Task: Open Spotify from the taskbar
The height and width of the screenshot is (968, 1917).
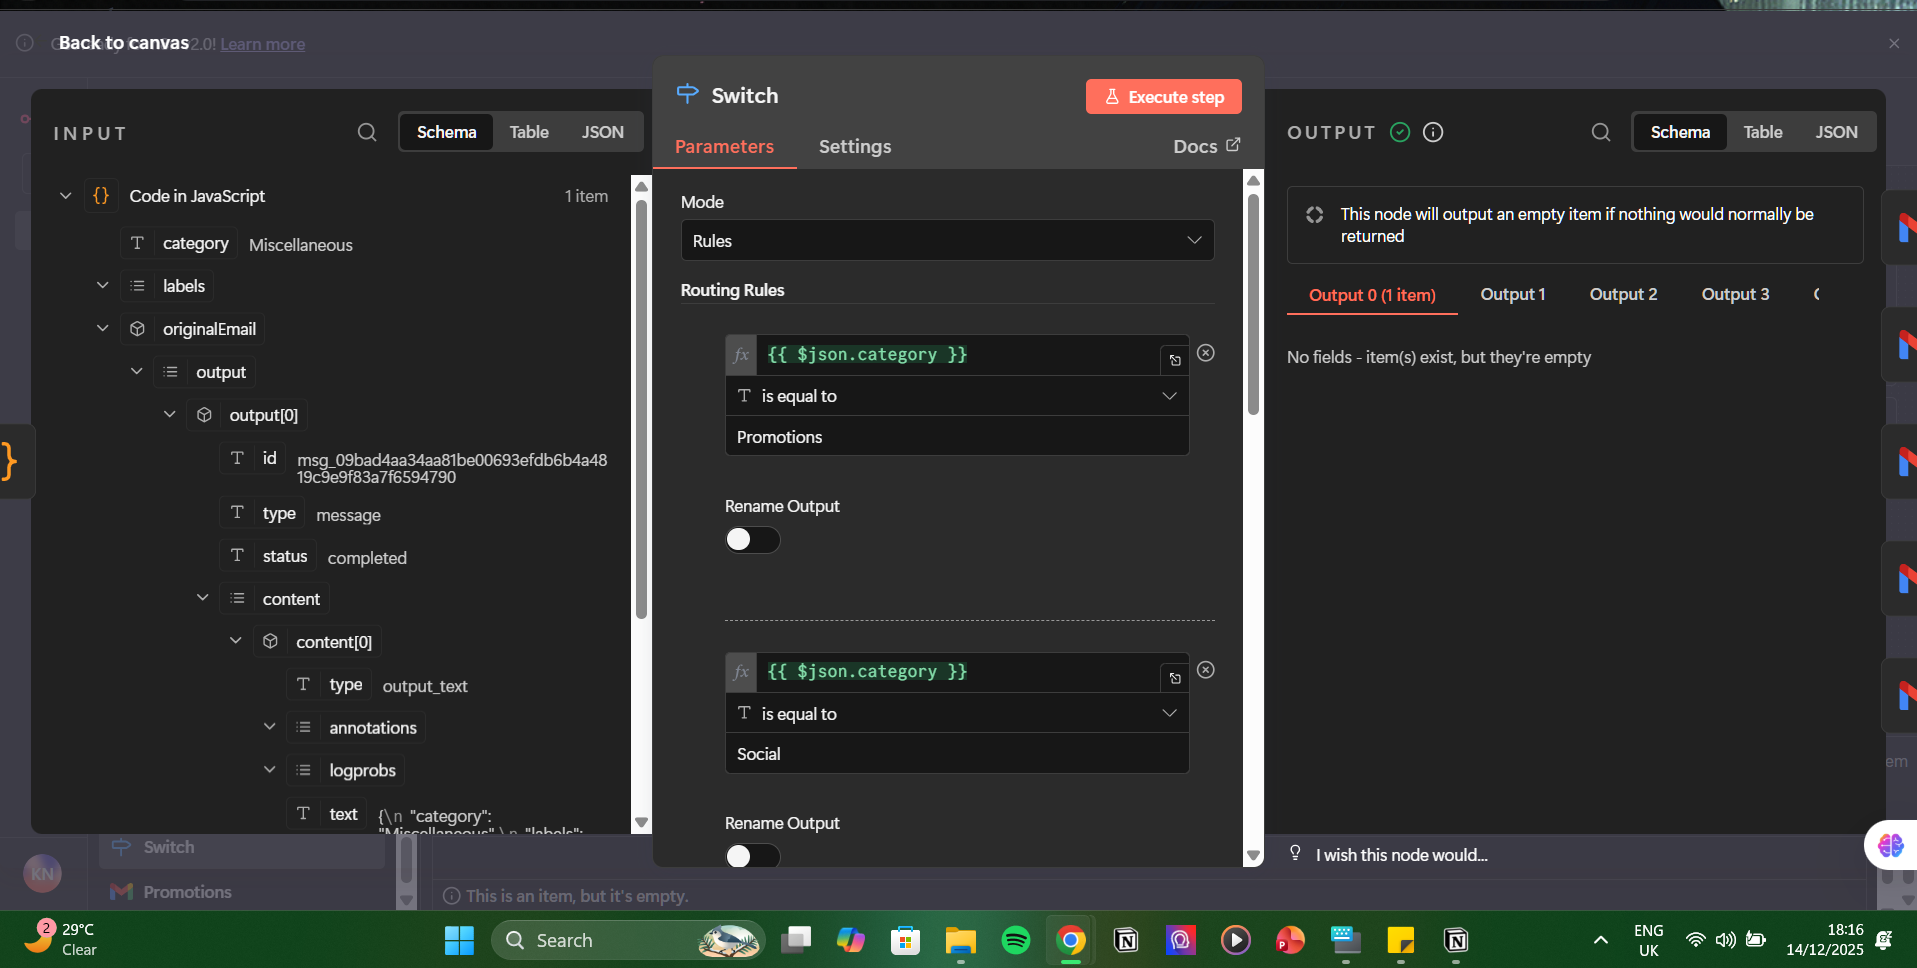Action: pos(1015,940)
